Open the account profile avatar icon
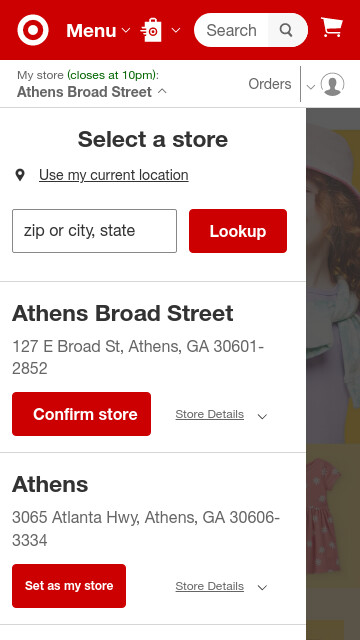This screenshot has width=360, height=640. point(332,84)
